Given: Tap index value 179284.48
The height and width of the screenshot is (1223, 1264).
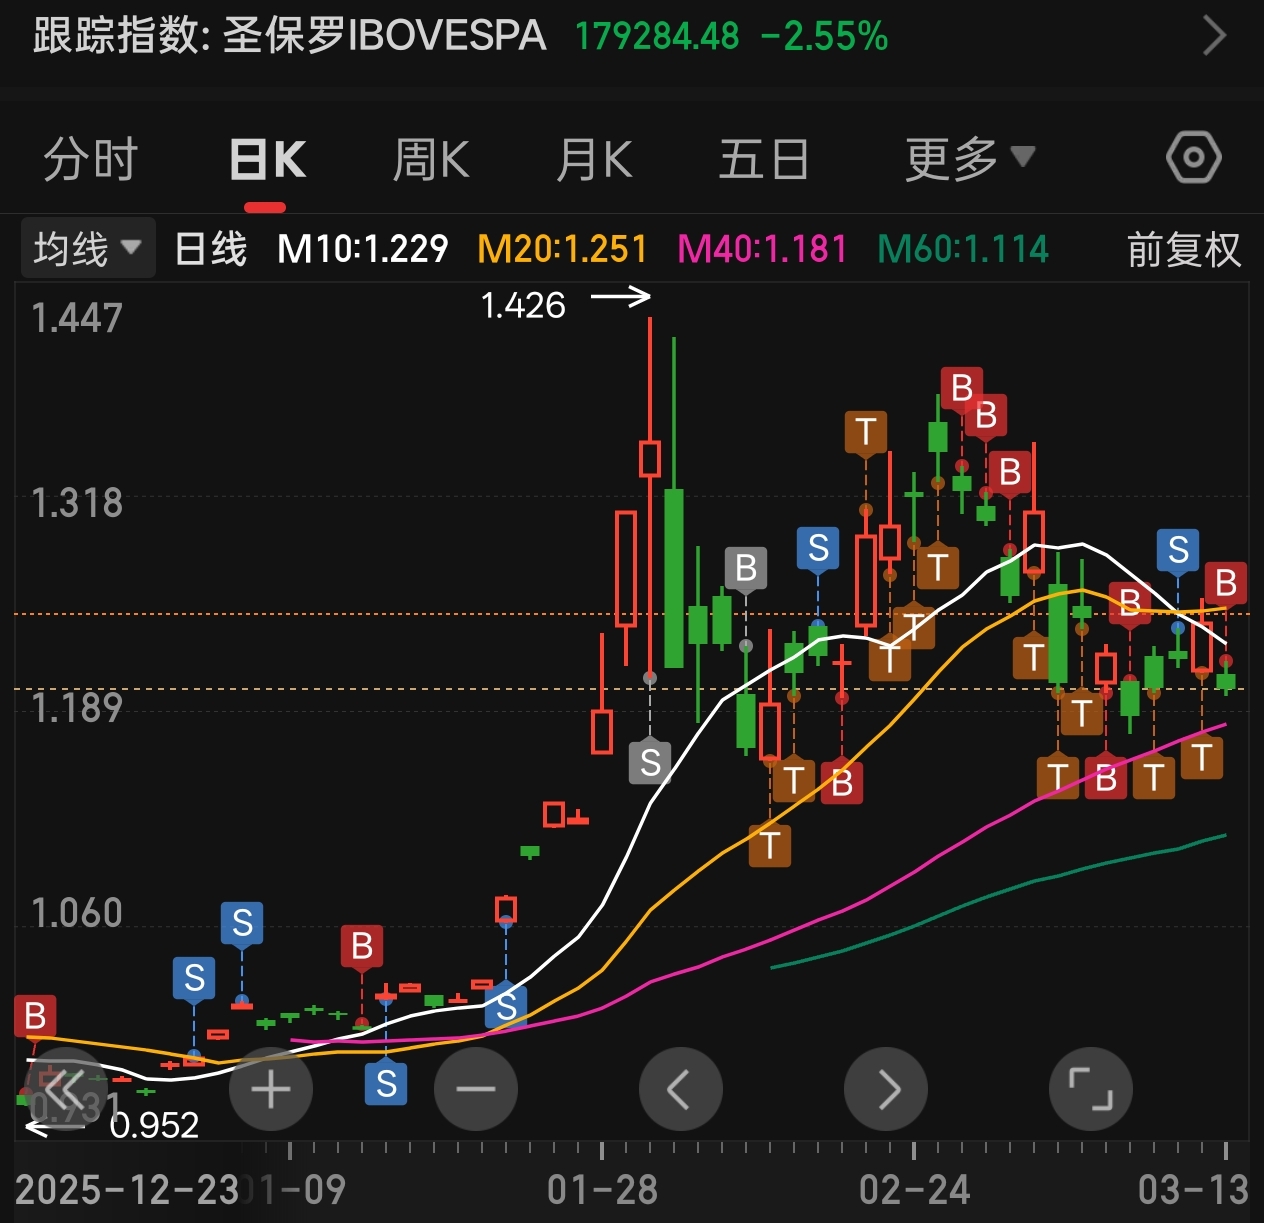Looking at the screenshot, I should [657, 37].
